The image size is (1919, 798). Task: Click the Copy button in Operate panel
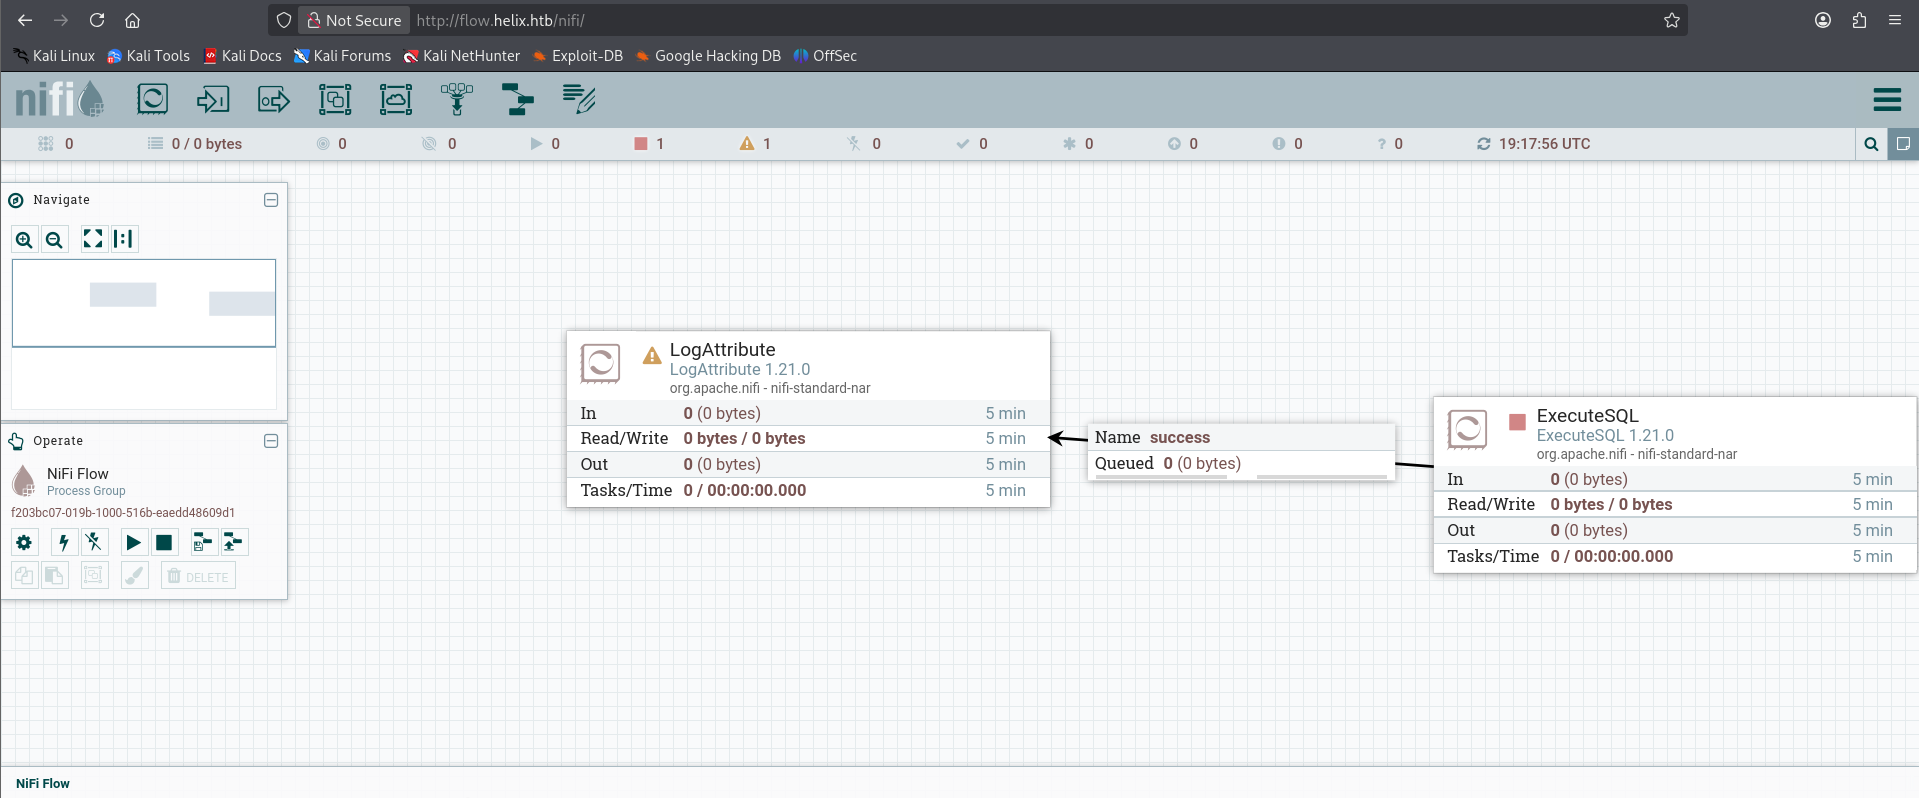(24, 576)
